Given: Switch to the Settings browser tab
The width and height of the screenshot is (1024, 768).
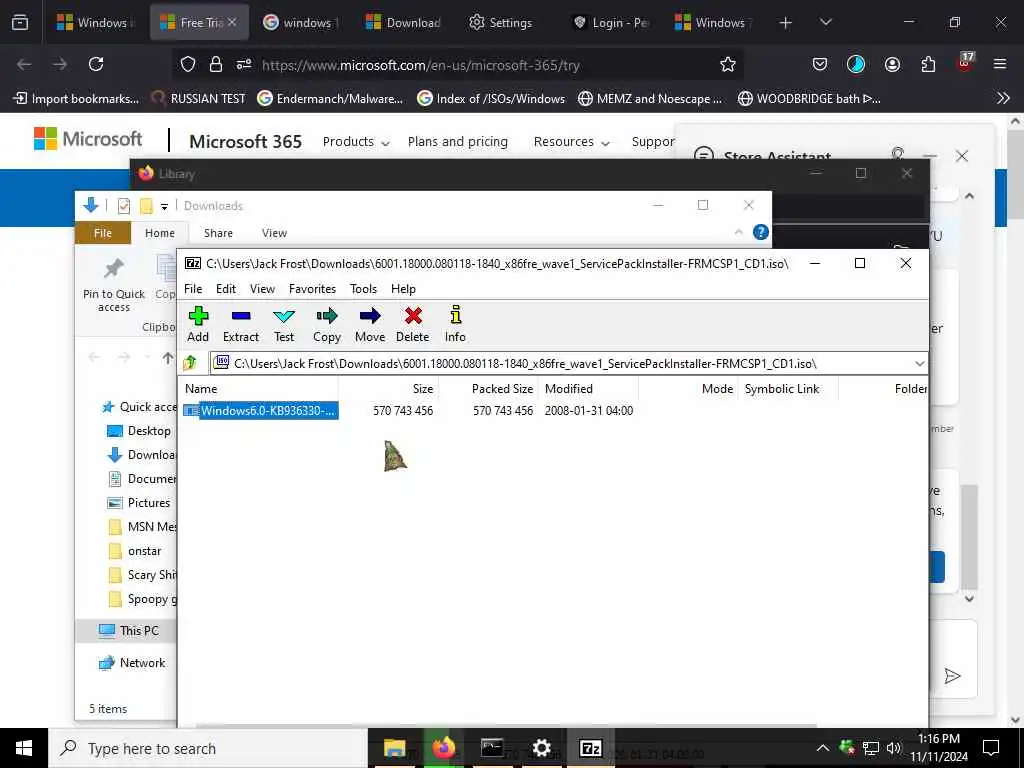Looking at the screenshot, I should click(502, 23).
